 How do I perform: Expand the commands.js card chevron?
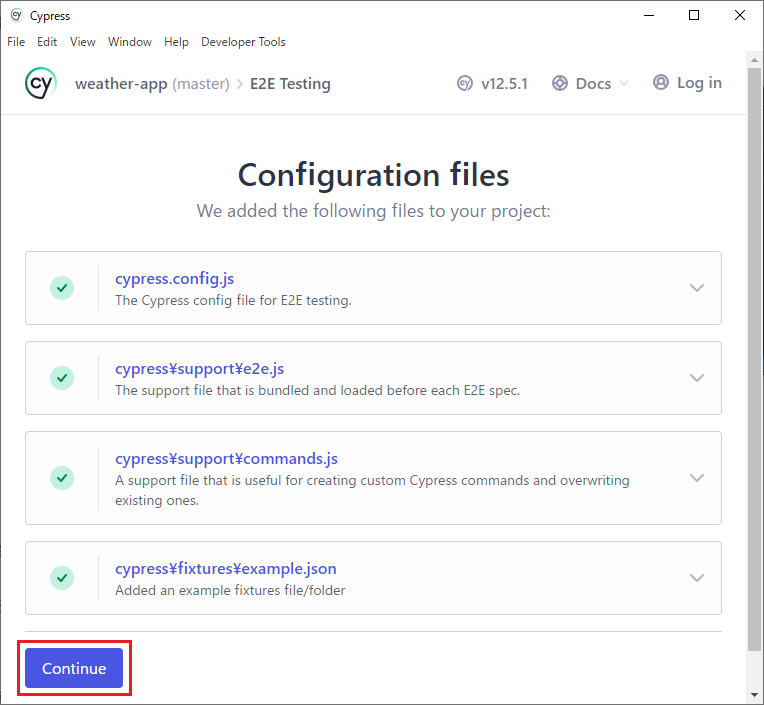tap(697, 478)
